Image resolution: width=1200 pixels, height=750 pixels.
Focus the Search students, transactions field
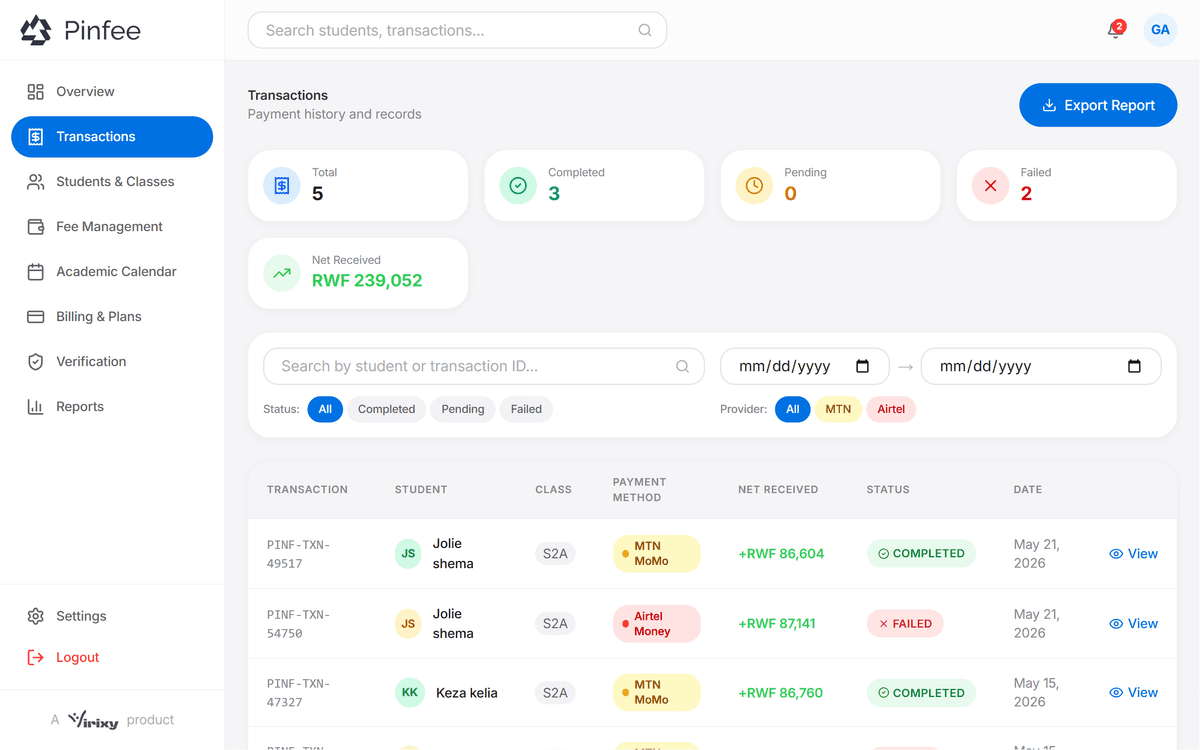pos(457,30)
